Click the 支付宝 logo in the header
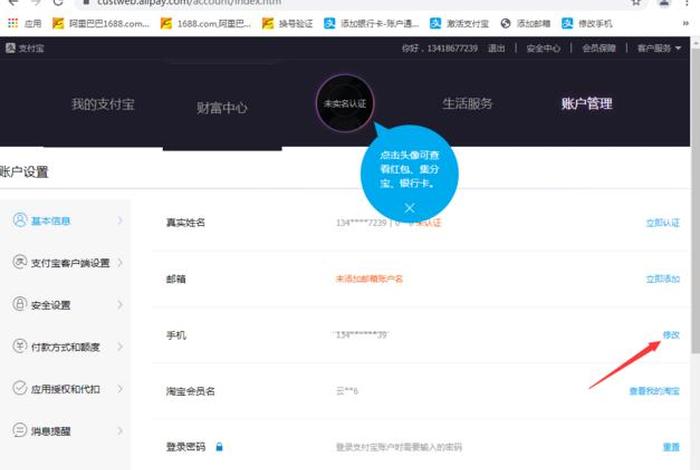 [25, 48]
